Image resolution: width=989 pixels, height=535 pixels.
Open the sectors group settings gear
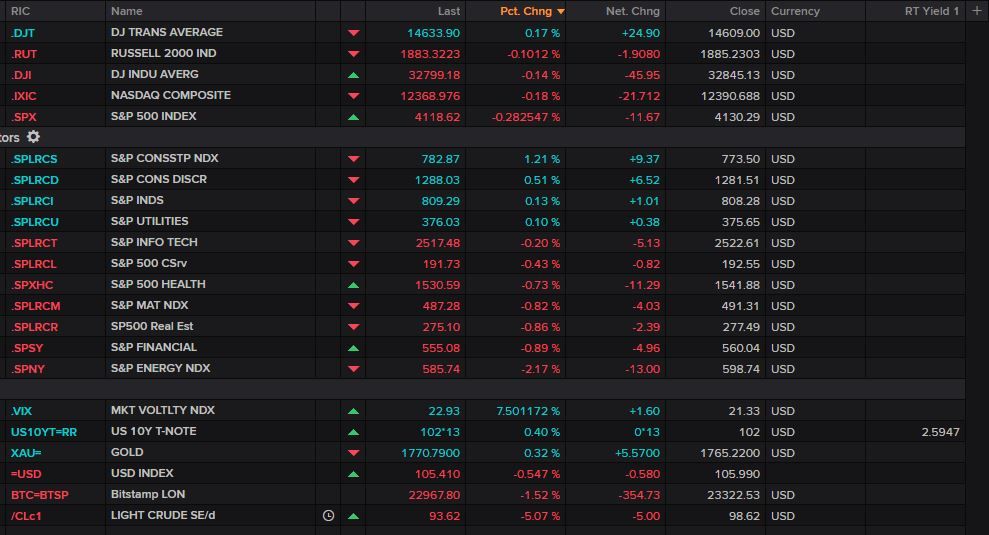(33, 137)
